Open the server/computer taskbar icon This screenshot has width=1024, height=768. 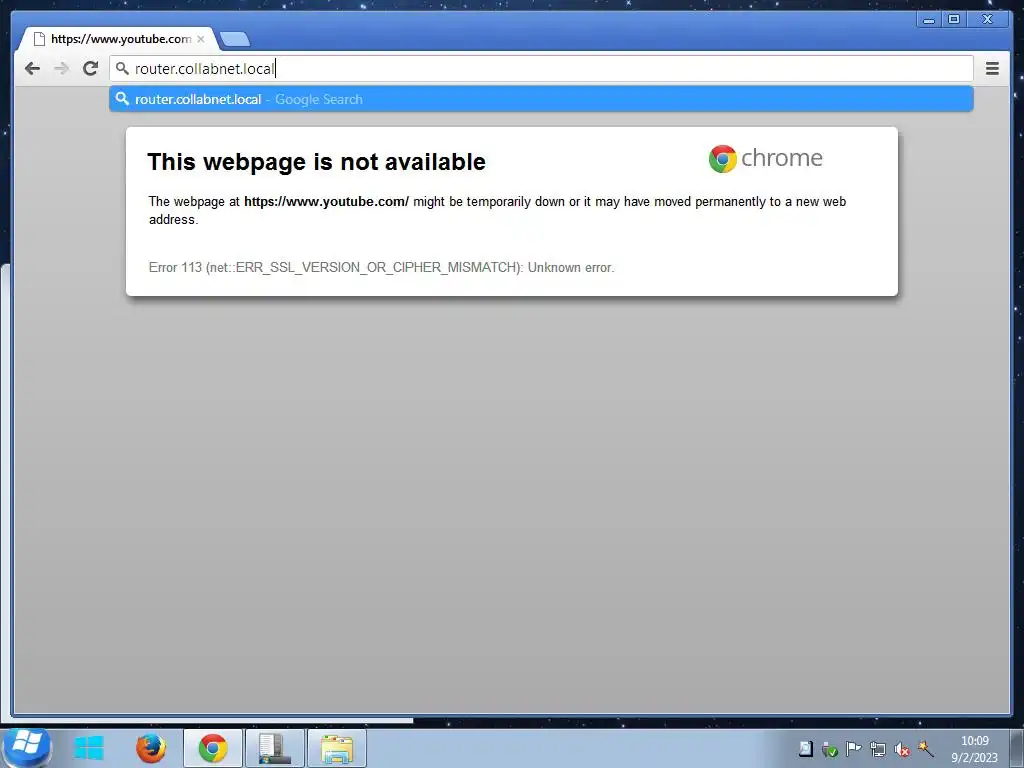coord(274,748)
